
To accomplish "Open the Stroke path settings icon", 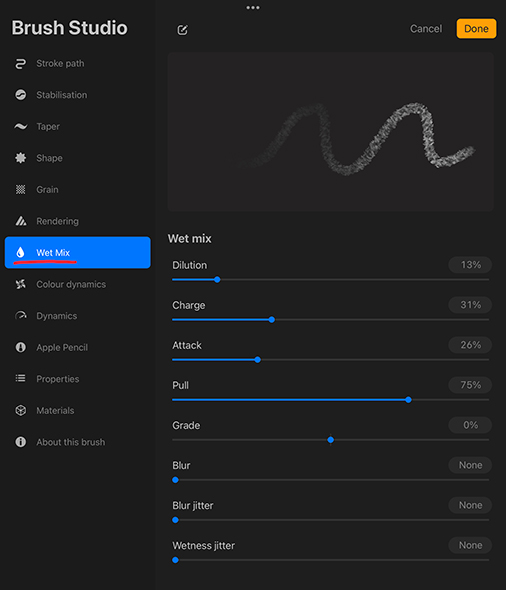I will [21, 64].
